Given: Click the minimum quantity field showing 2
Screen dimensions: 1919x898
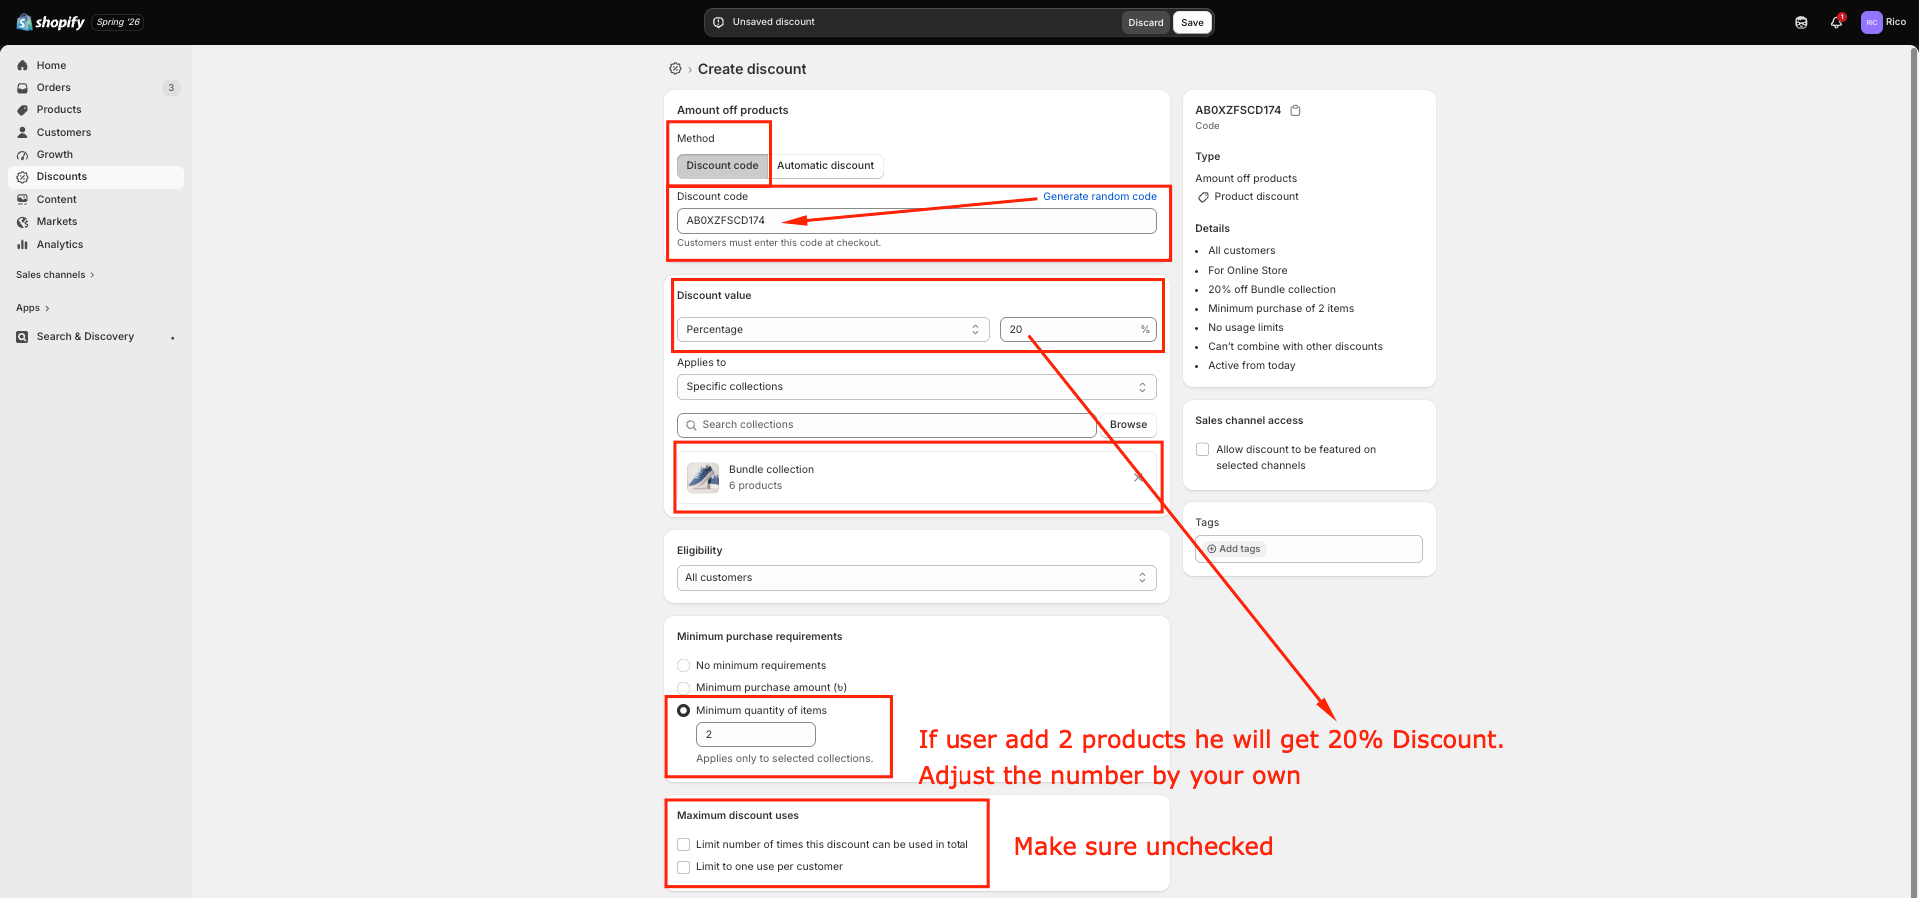Looking at the screenshot, I should pos(756,735).
